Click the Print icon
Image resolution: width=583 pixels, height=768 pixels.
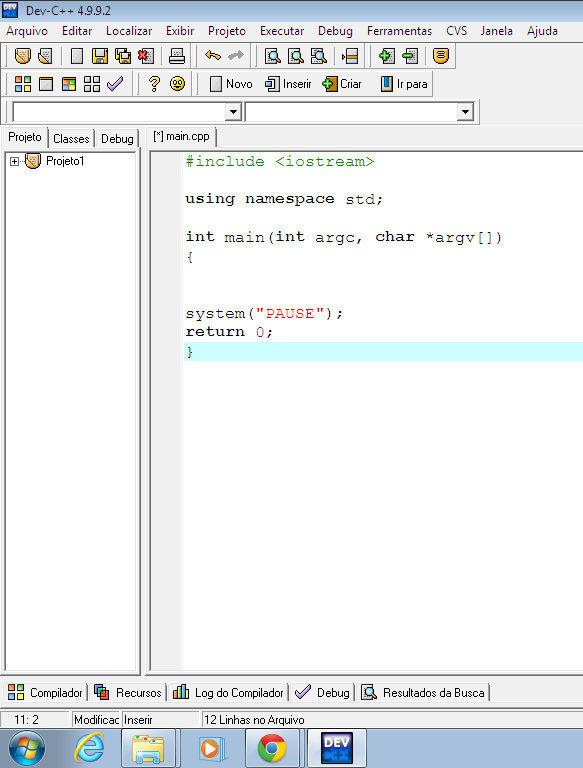[177, 56]
